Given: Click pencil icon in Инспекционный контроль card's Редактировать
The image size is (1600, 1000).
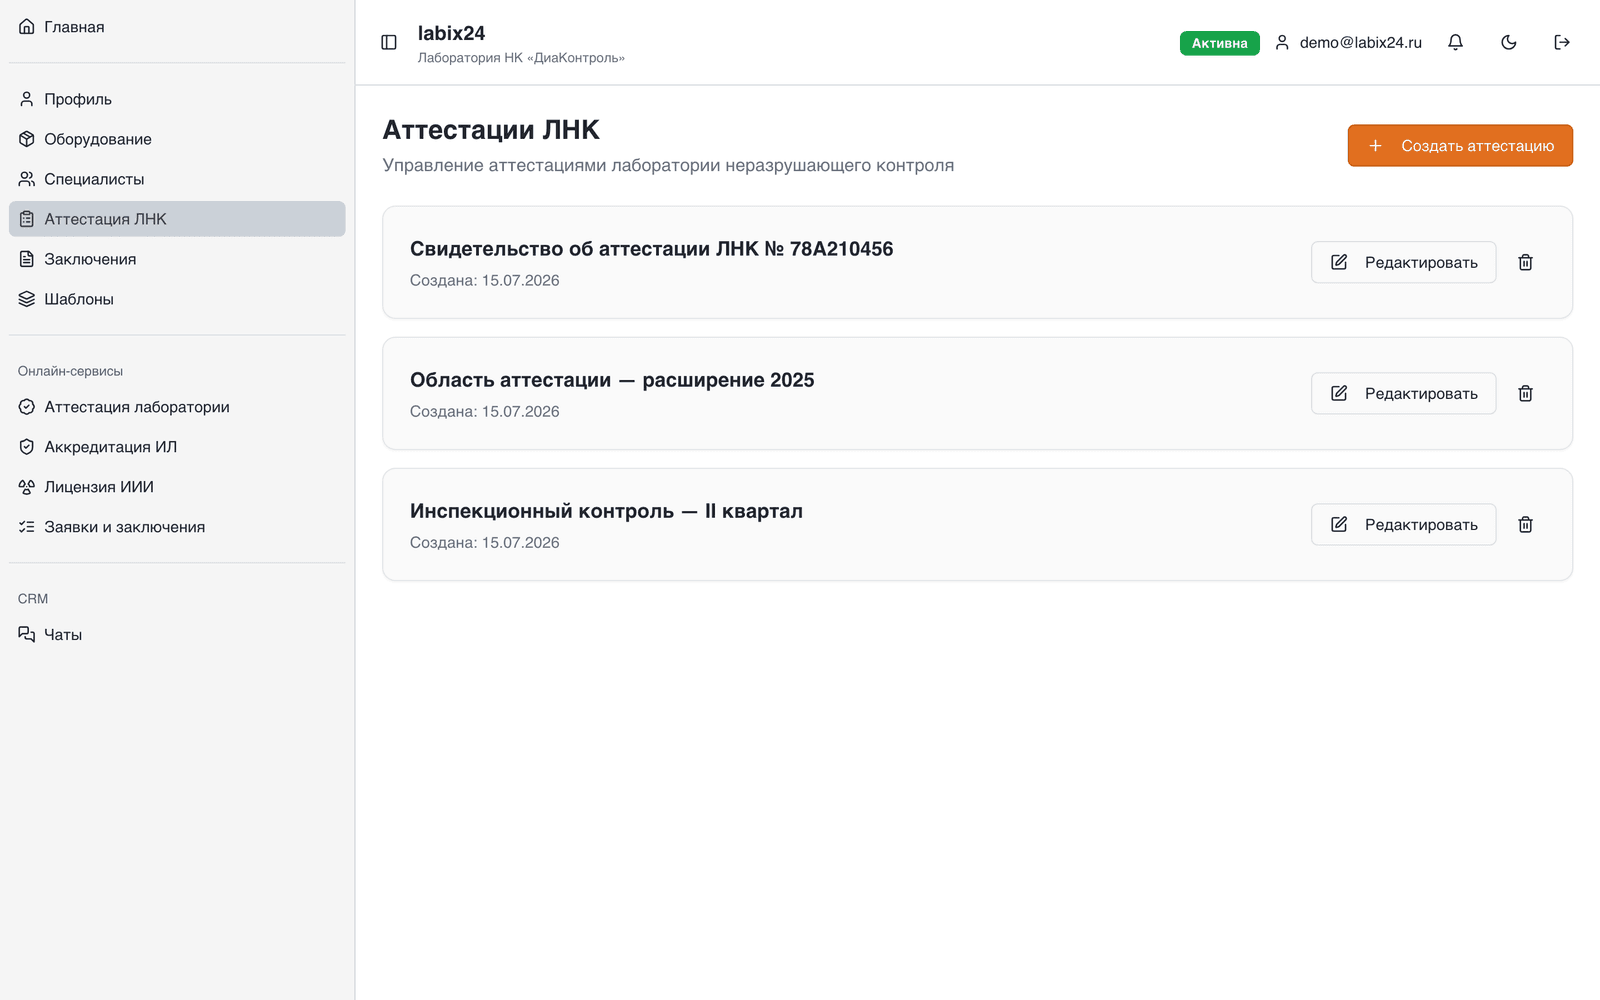Looking at the screenshot, I should [1339, 524].
